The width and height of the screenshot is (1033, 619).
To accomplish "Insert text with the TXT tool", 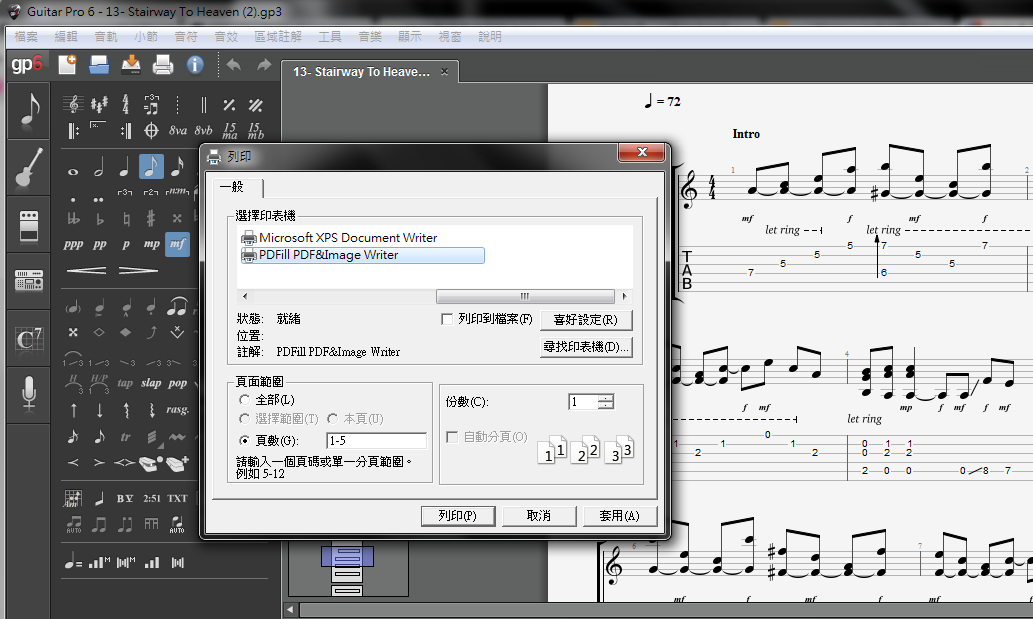I will (177, 498).
